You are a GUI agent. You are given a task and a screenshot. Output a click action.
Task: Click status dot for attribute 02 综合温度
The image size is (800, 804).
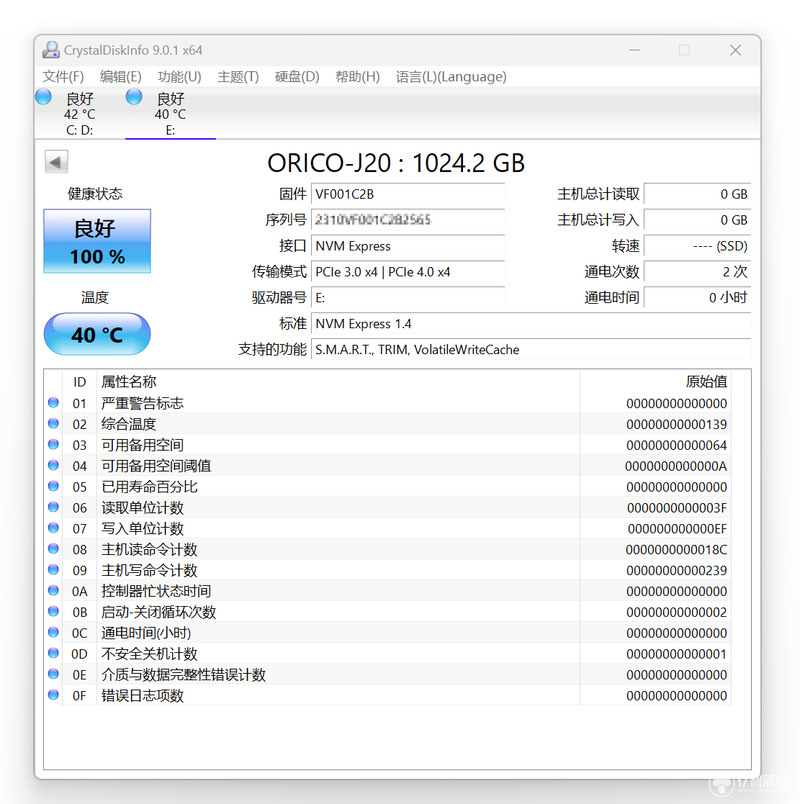click(x=53, y=424)
